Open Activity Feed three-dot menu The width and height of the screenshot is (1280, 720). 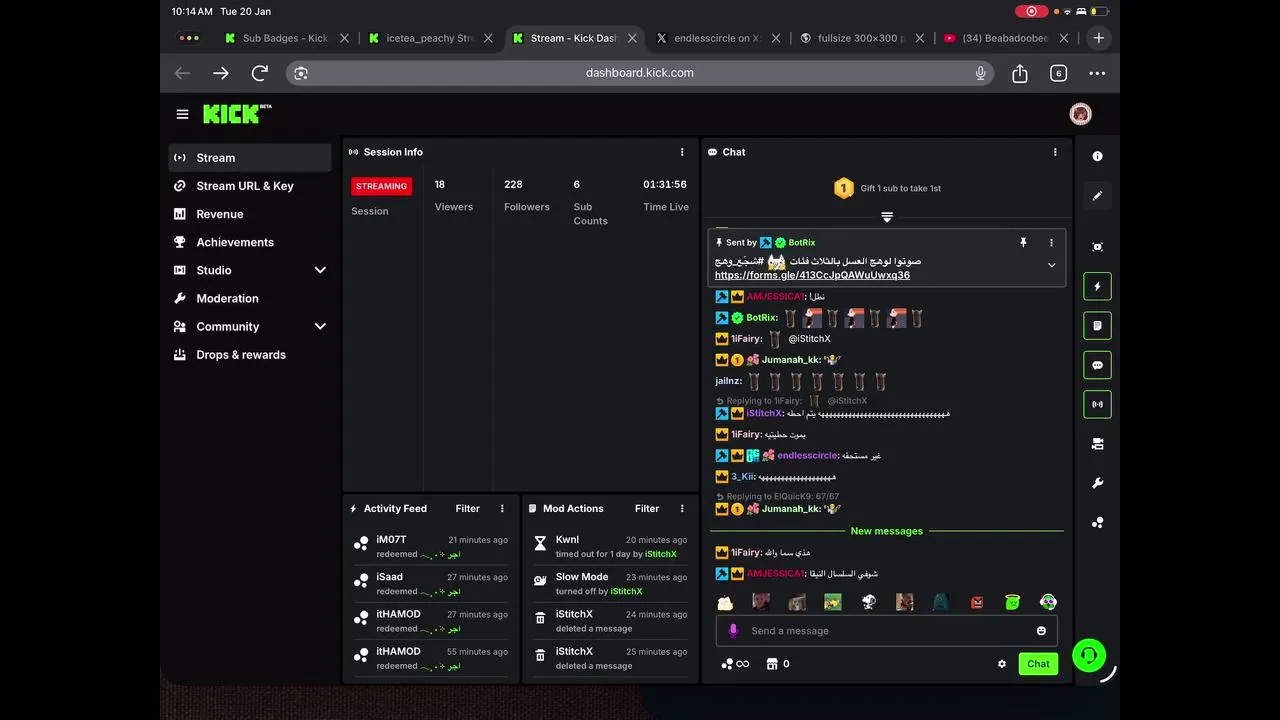pyautogui.click(x=502, y=508)
